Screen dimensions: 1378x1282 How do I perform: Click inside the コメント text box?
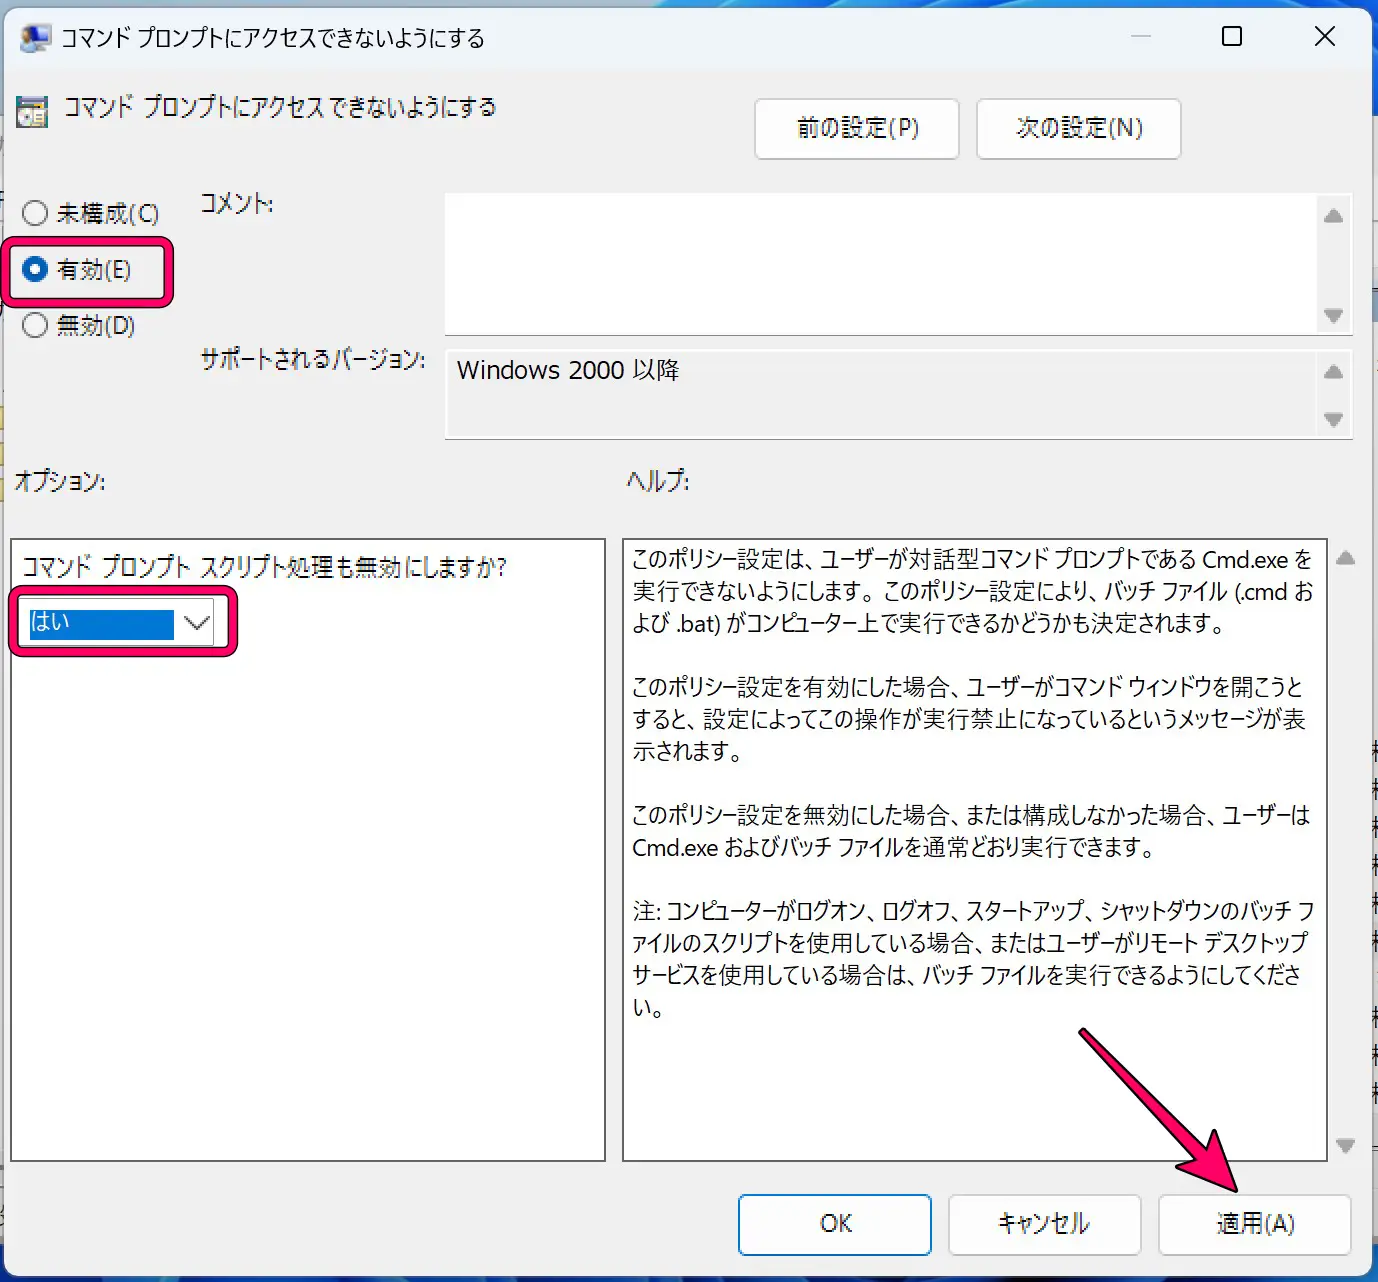click(x=880, y=264)
